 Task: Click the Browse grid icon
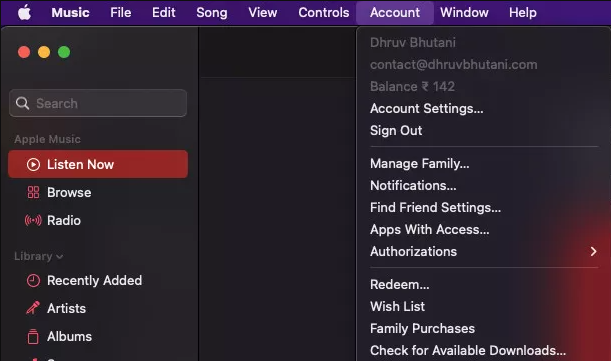[33, 192]
